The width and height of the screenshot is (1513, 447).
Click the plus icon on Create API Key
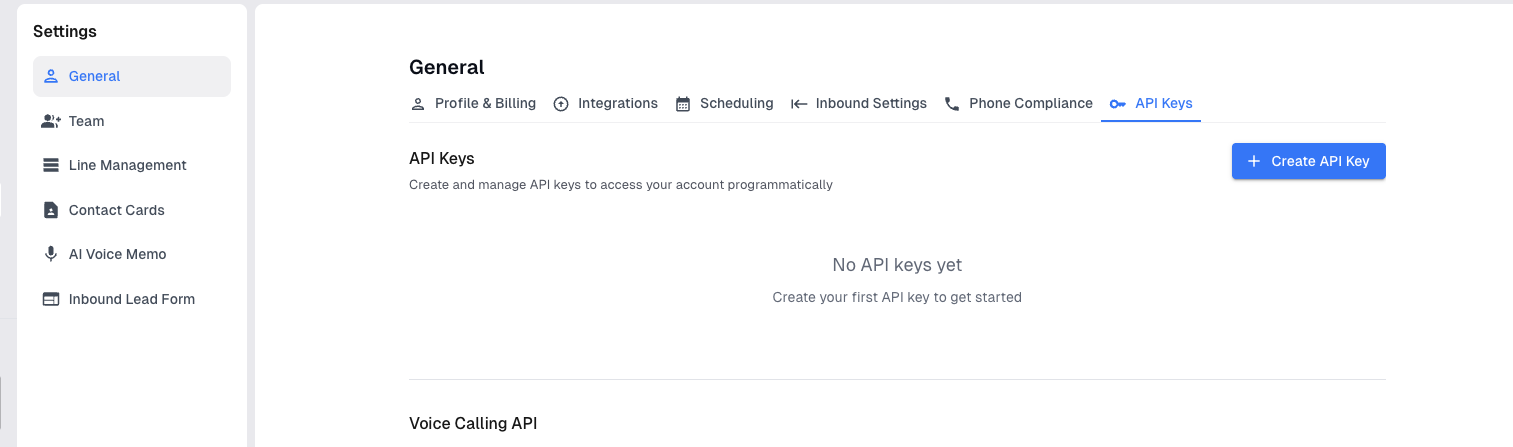(x=1254, y=161)
